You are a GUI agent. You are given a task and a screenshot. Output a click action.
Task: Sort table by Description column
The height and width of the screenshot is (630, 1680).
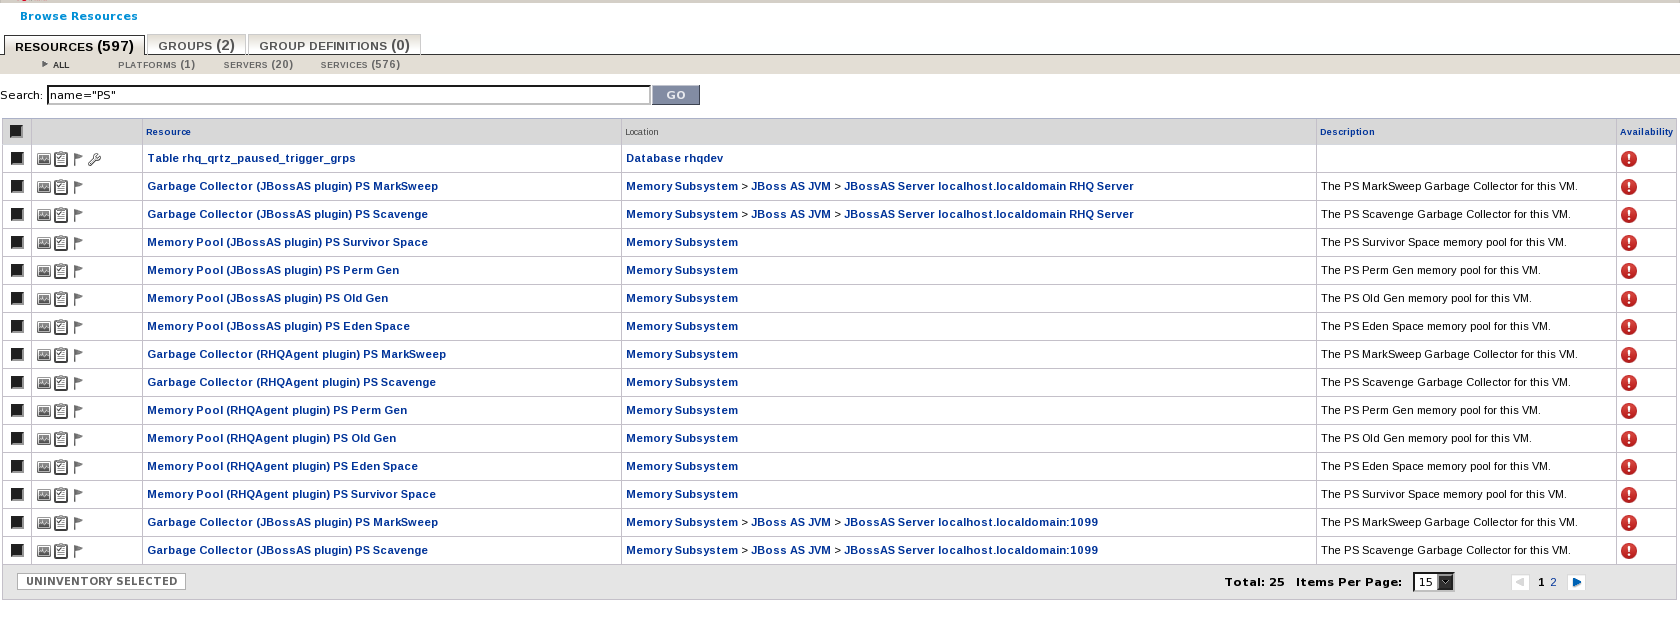point(1347,132)
